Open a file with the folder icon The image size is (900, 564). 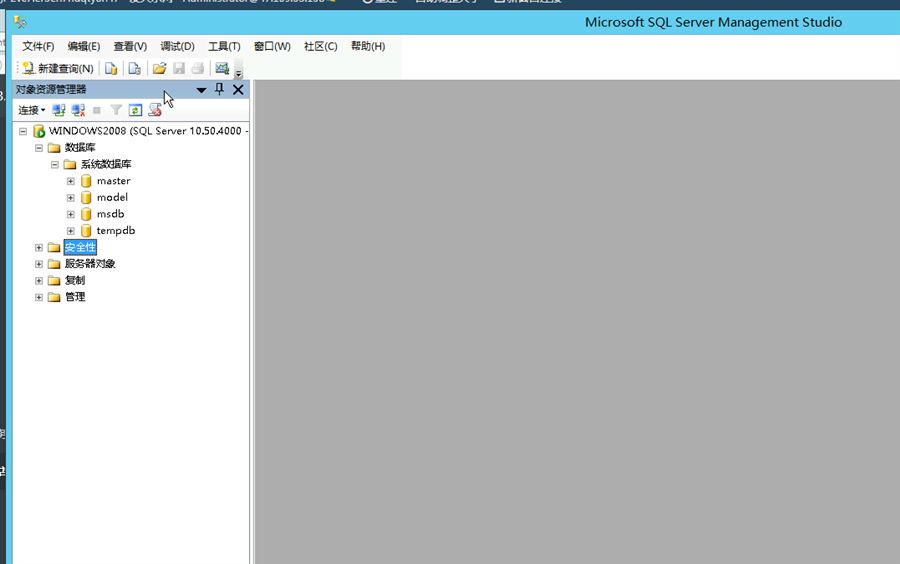click(x=159, y=69)
